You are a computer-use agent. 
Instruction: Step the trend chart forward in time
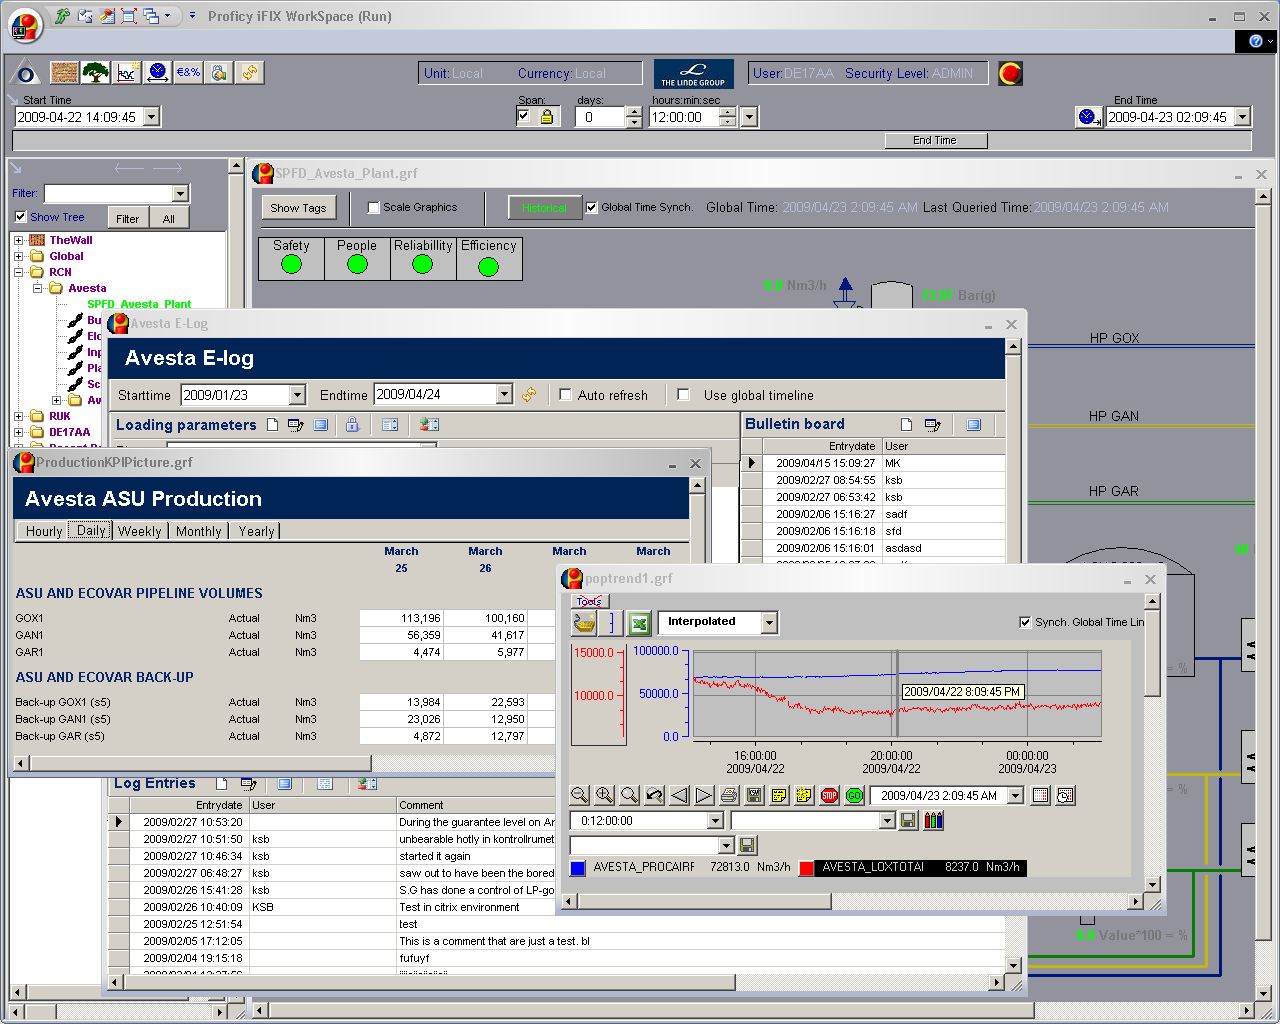(x=704, y=796)
